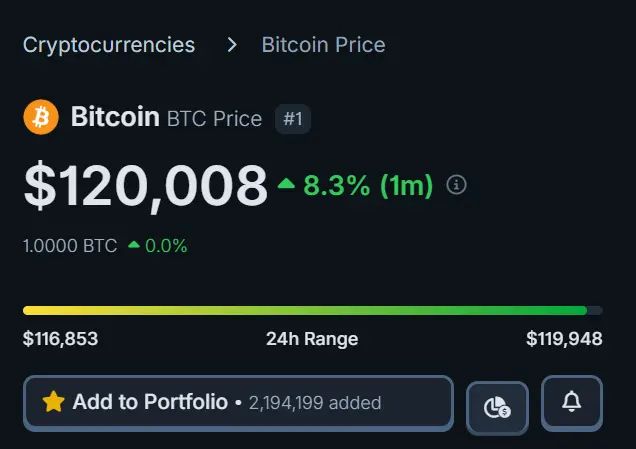Click the green up arrow next to 8.3%

pyautogui.click(x=287, y=185)
